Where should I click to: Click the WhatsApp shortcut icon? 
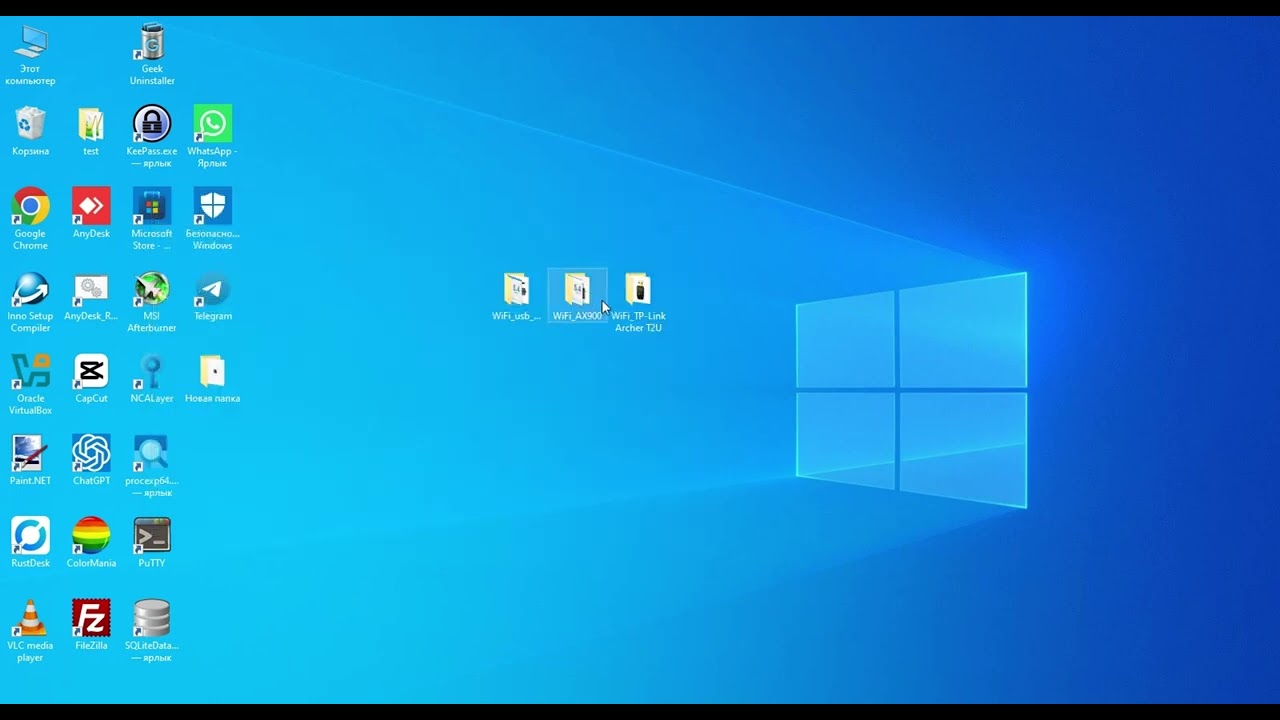coord(212,124)
